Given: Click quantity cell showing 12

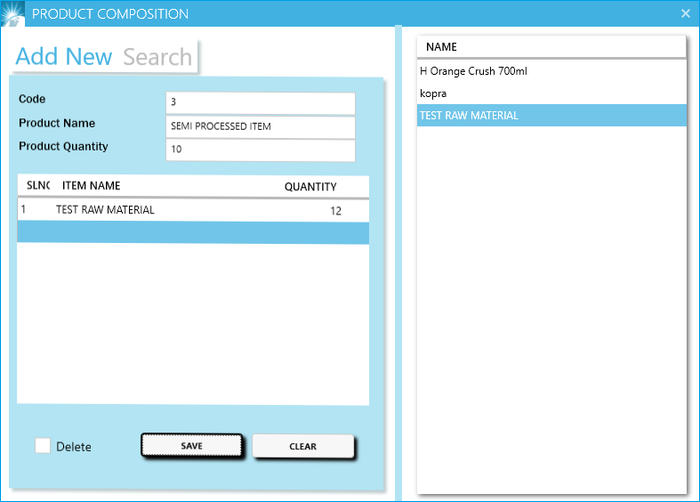Looking at the screenshot, I should [335, 211].
